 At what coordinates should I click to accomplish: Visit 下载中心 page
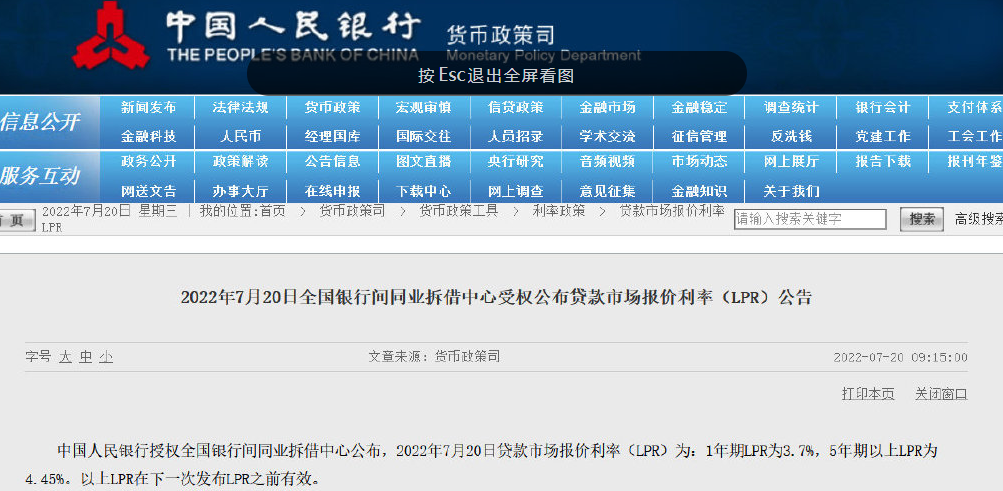pyautogui.click(x=423, y=191)
